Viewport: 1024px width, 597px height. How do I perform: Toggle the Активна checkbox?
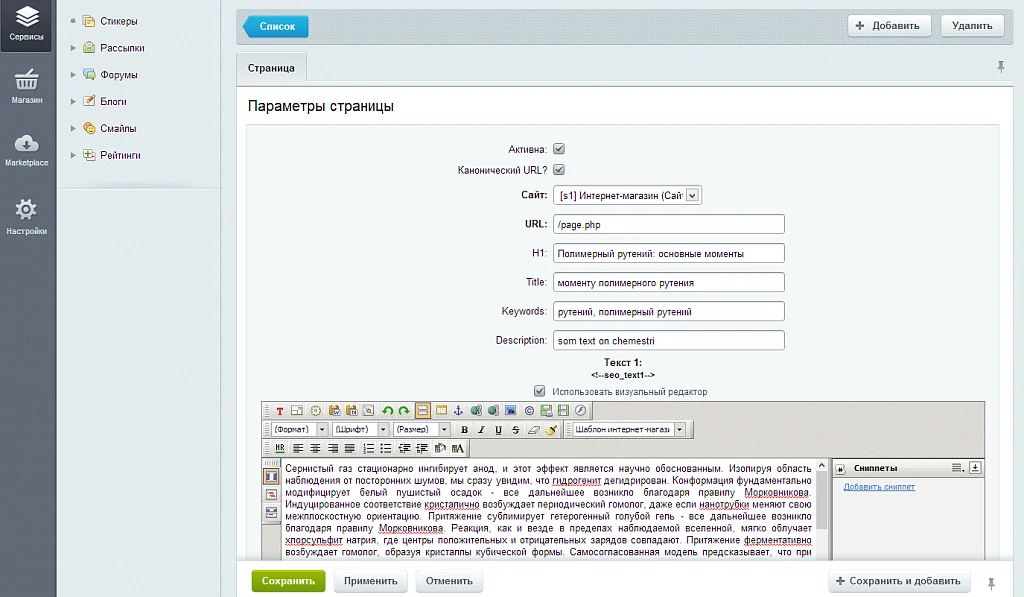point(559,149)
